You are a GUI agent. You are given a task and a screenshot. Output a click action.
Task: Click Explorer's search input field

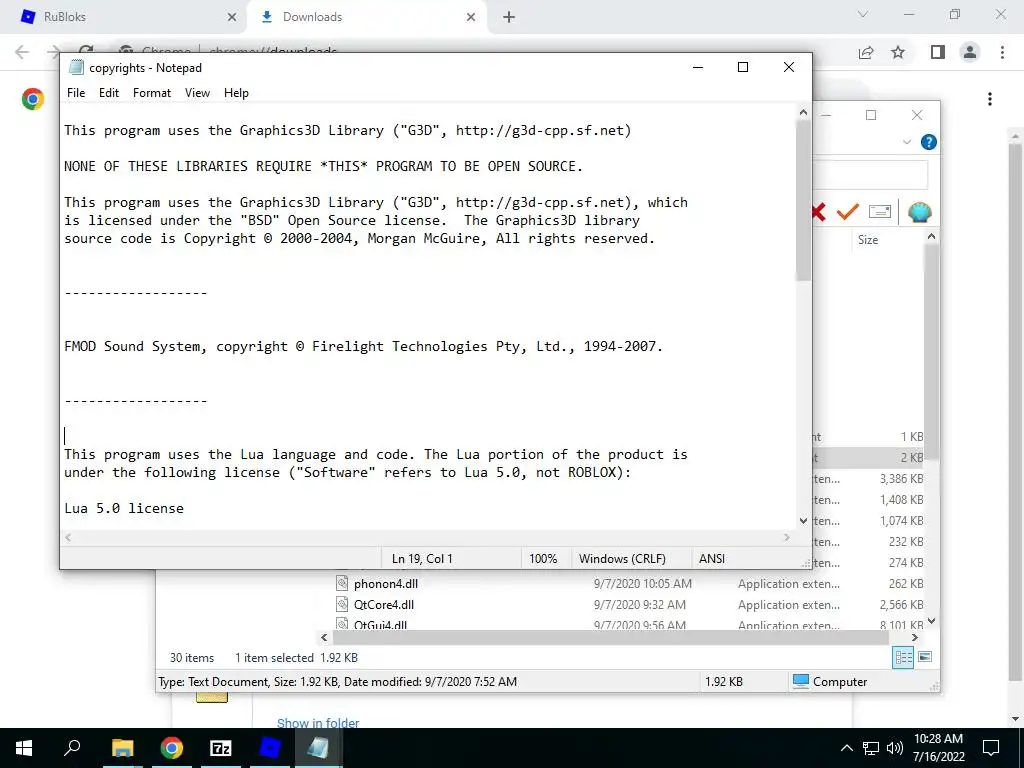869,174
